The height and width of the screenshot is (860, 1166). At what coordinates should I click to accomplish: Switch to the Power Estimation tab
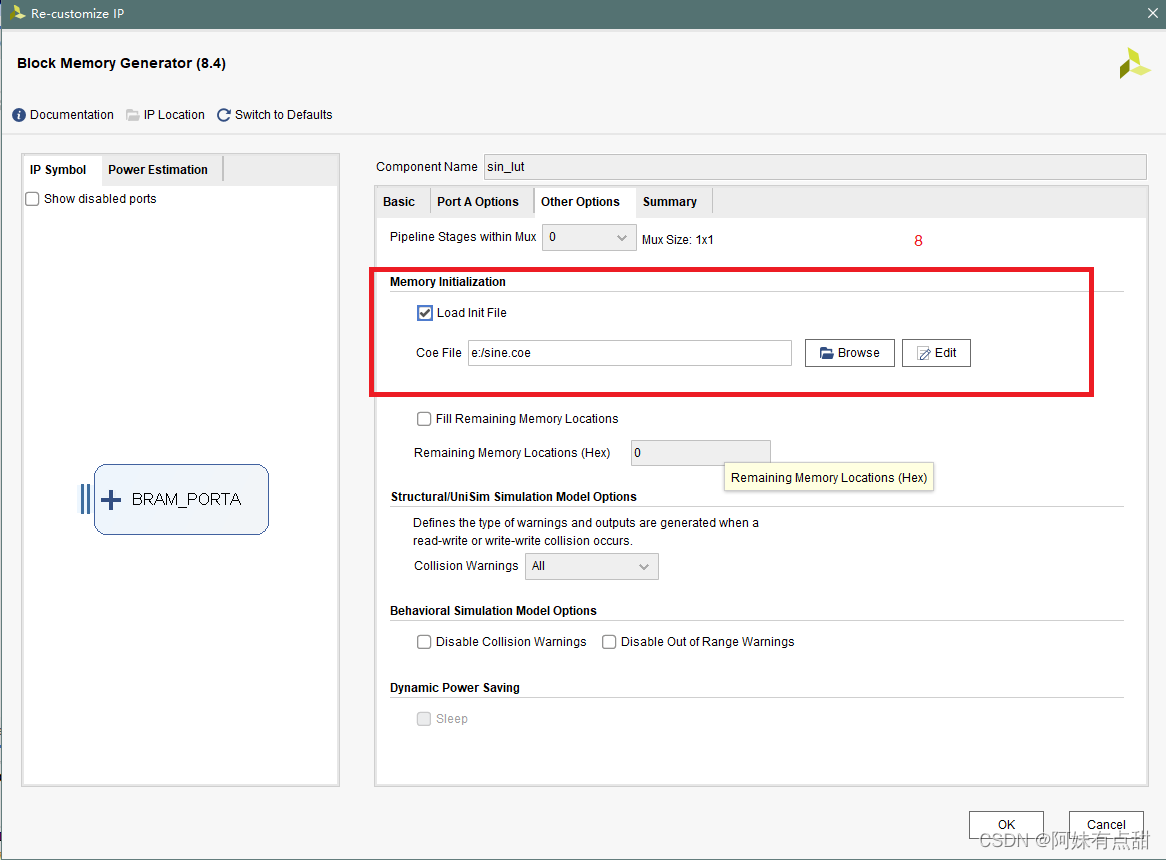pyautogui.click(x=158, y=169)
